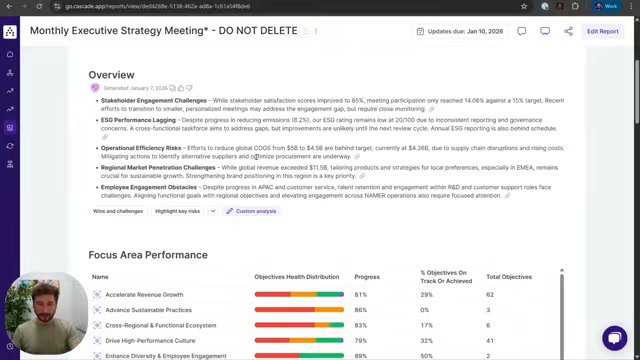Click the 81% progress value
Image resolution: width=640 pixels, height=360 pixels.
[x=361, y=294]
